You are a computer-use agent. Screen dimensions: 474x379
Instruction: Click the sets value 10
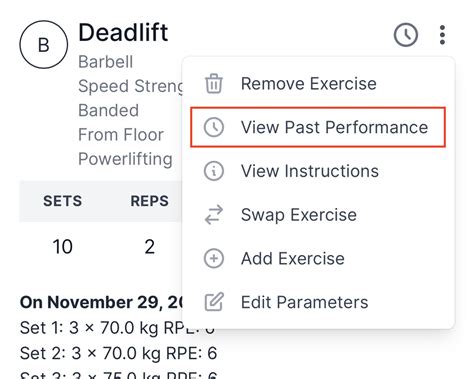62,247
